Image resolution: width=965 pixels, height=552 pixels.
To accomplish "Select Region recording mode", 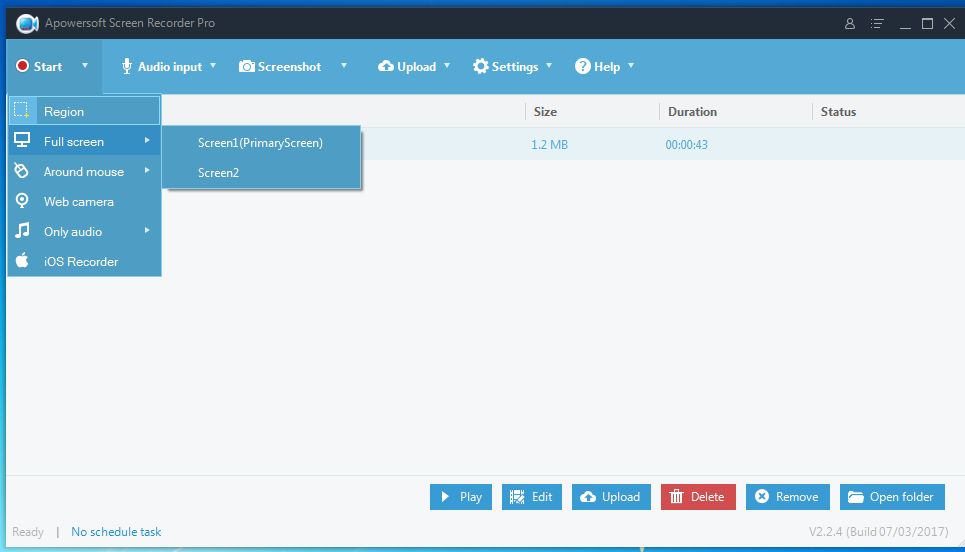I will [x=64, y=112].
